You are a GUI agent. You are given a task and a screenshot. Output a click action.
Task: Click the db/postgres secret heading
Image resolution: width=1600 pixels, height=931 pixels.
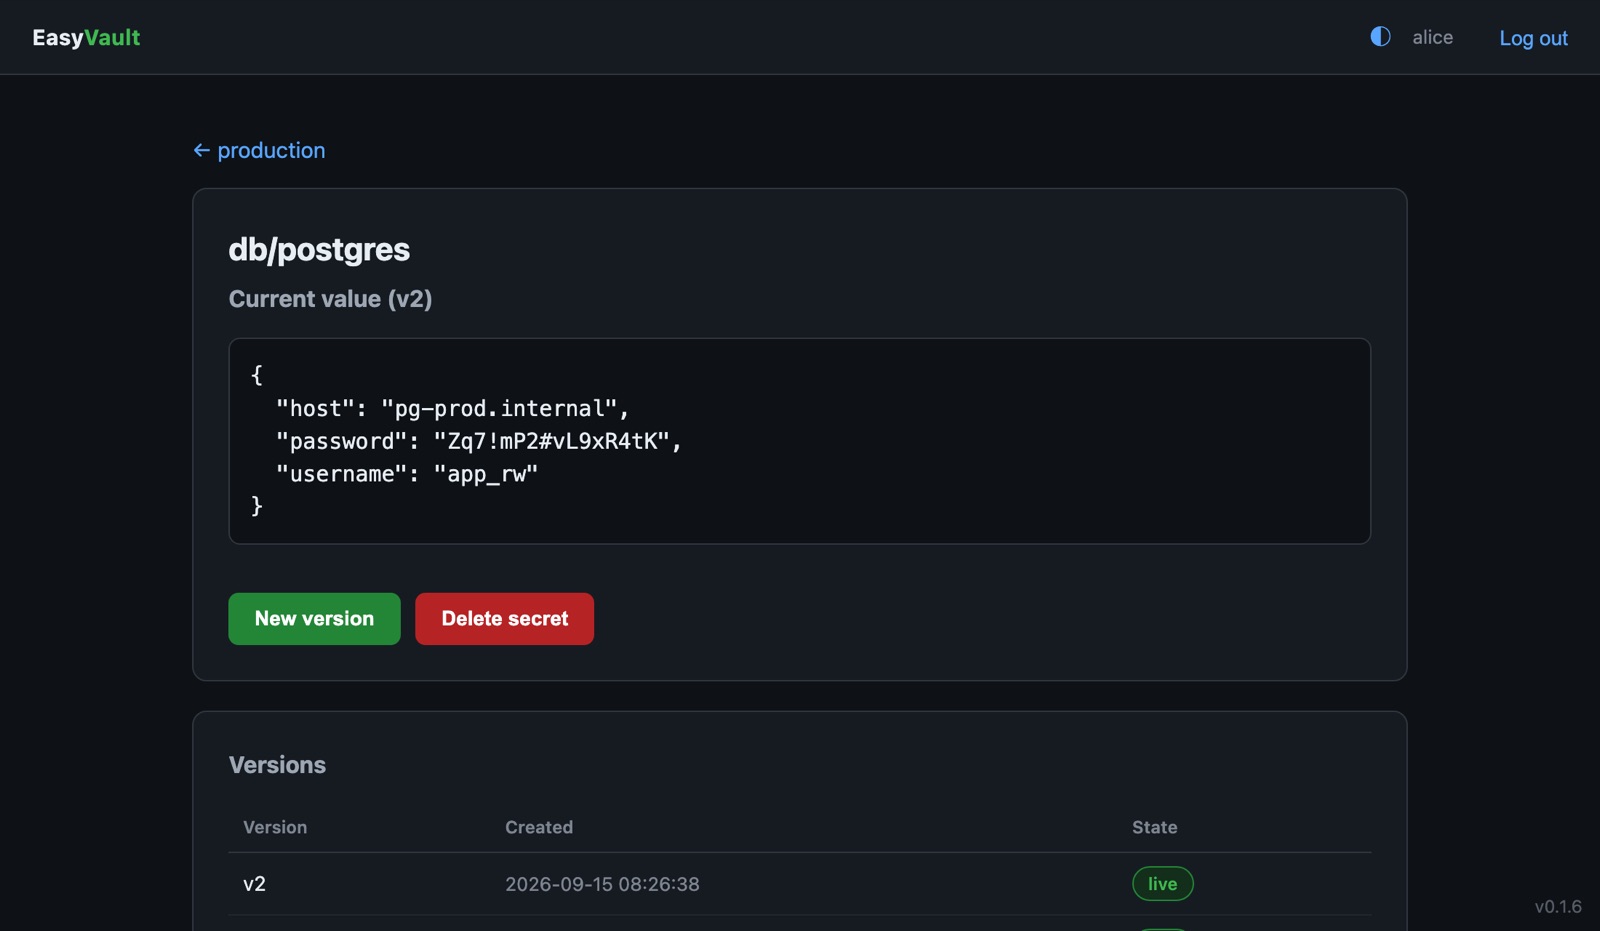coord(319,249)
